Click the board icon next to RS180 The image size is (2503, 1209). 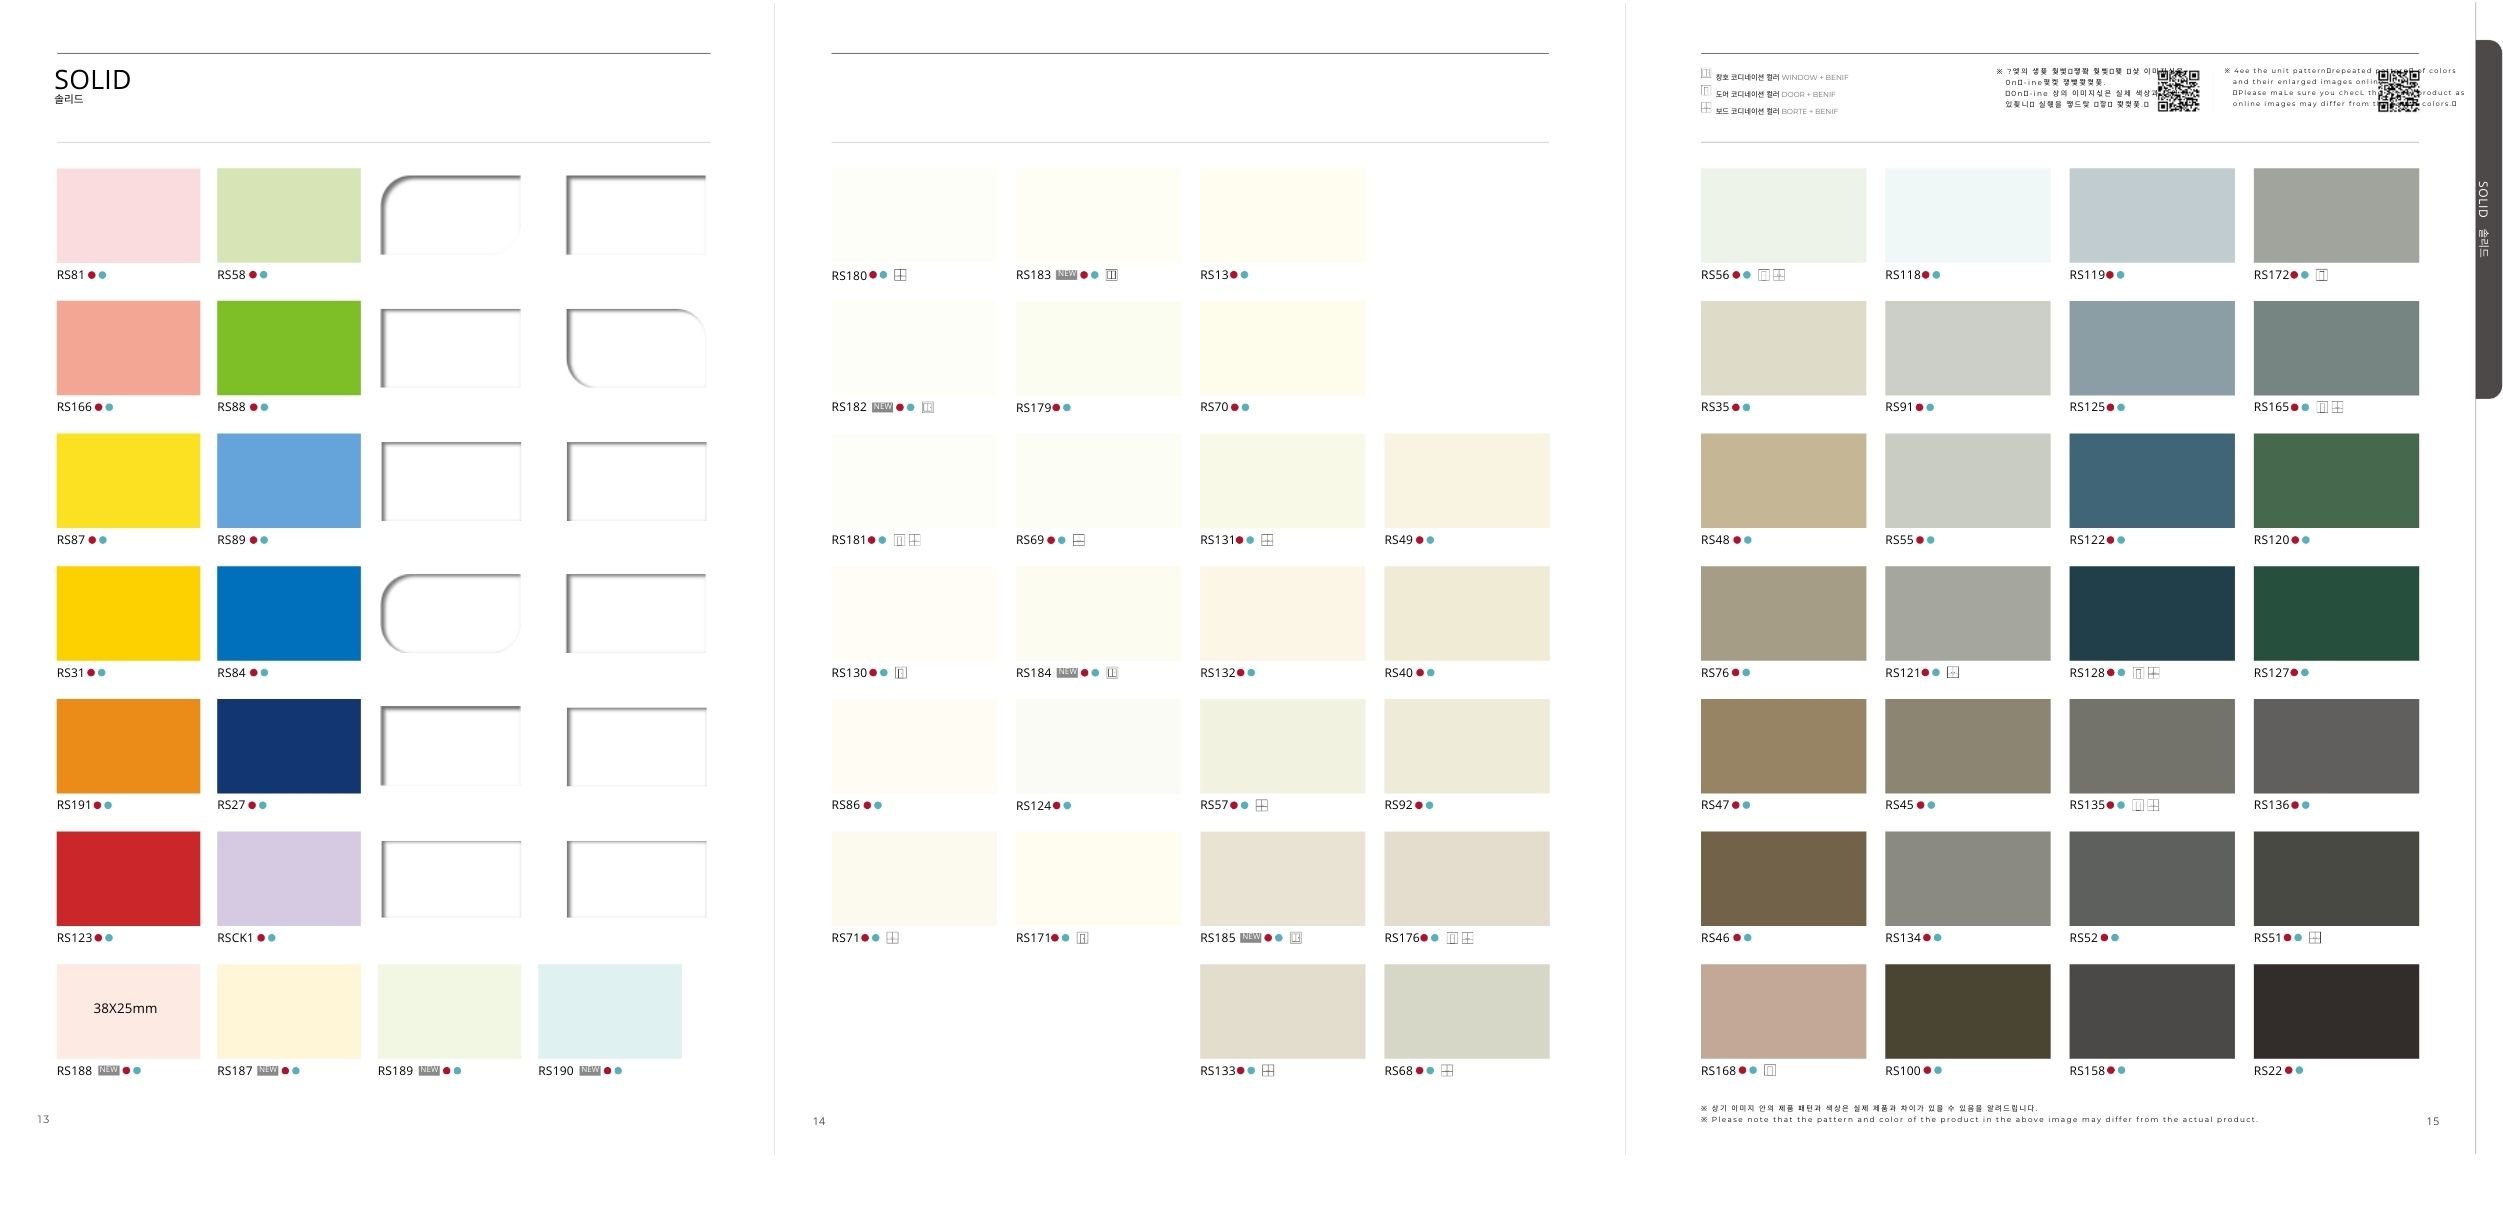pos(900,275)
